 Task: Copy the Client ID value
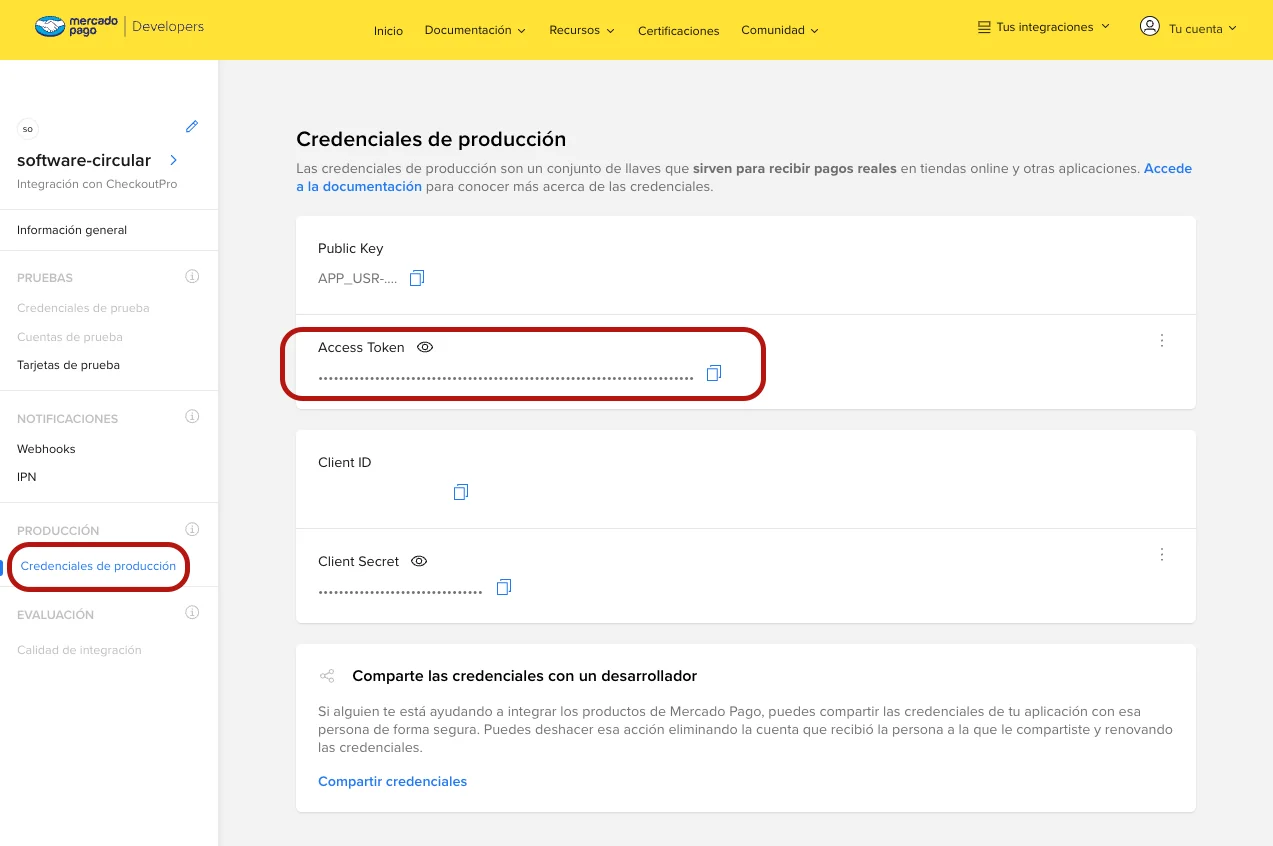pos(460,492)
